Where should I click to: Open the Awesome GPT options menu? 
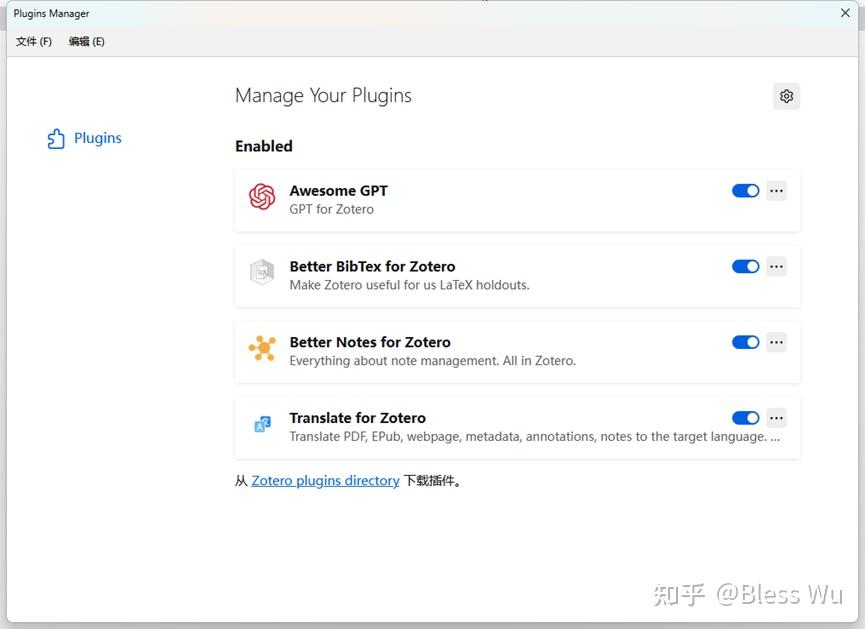pos(776,190)
